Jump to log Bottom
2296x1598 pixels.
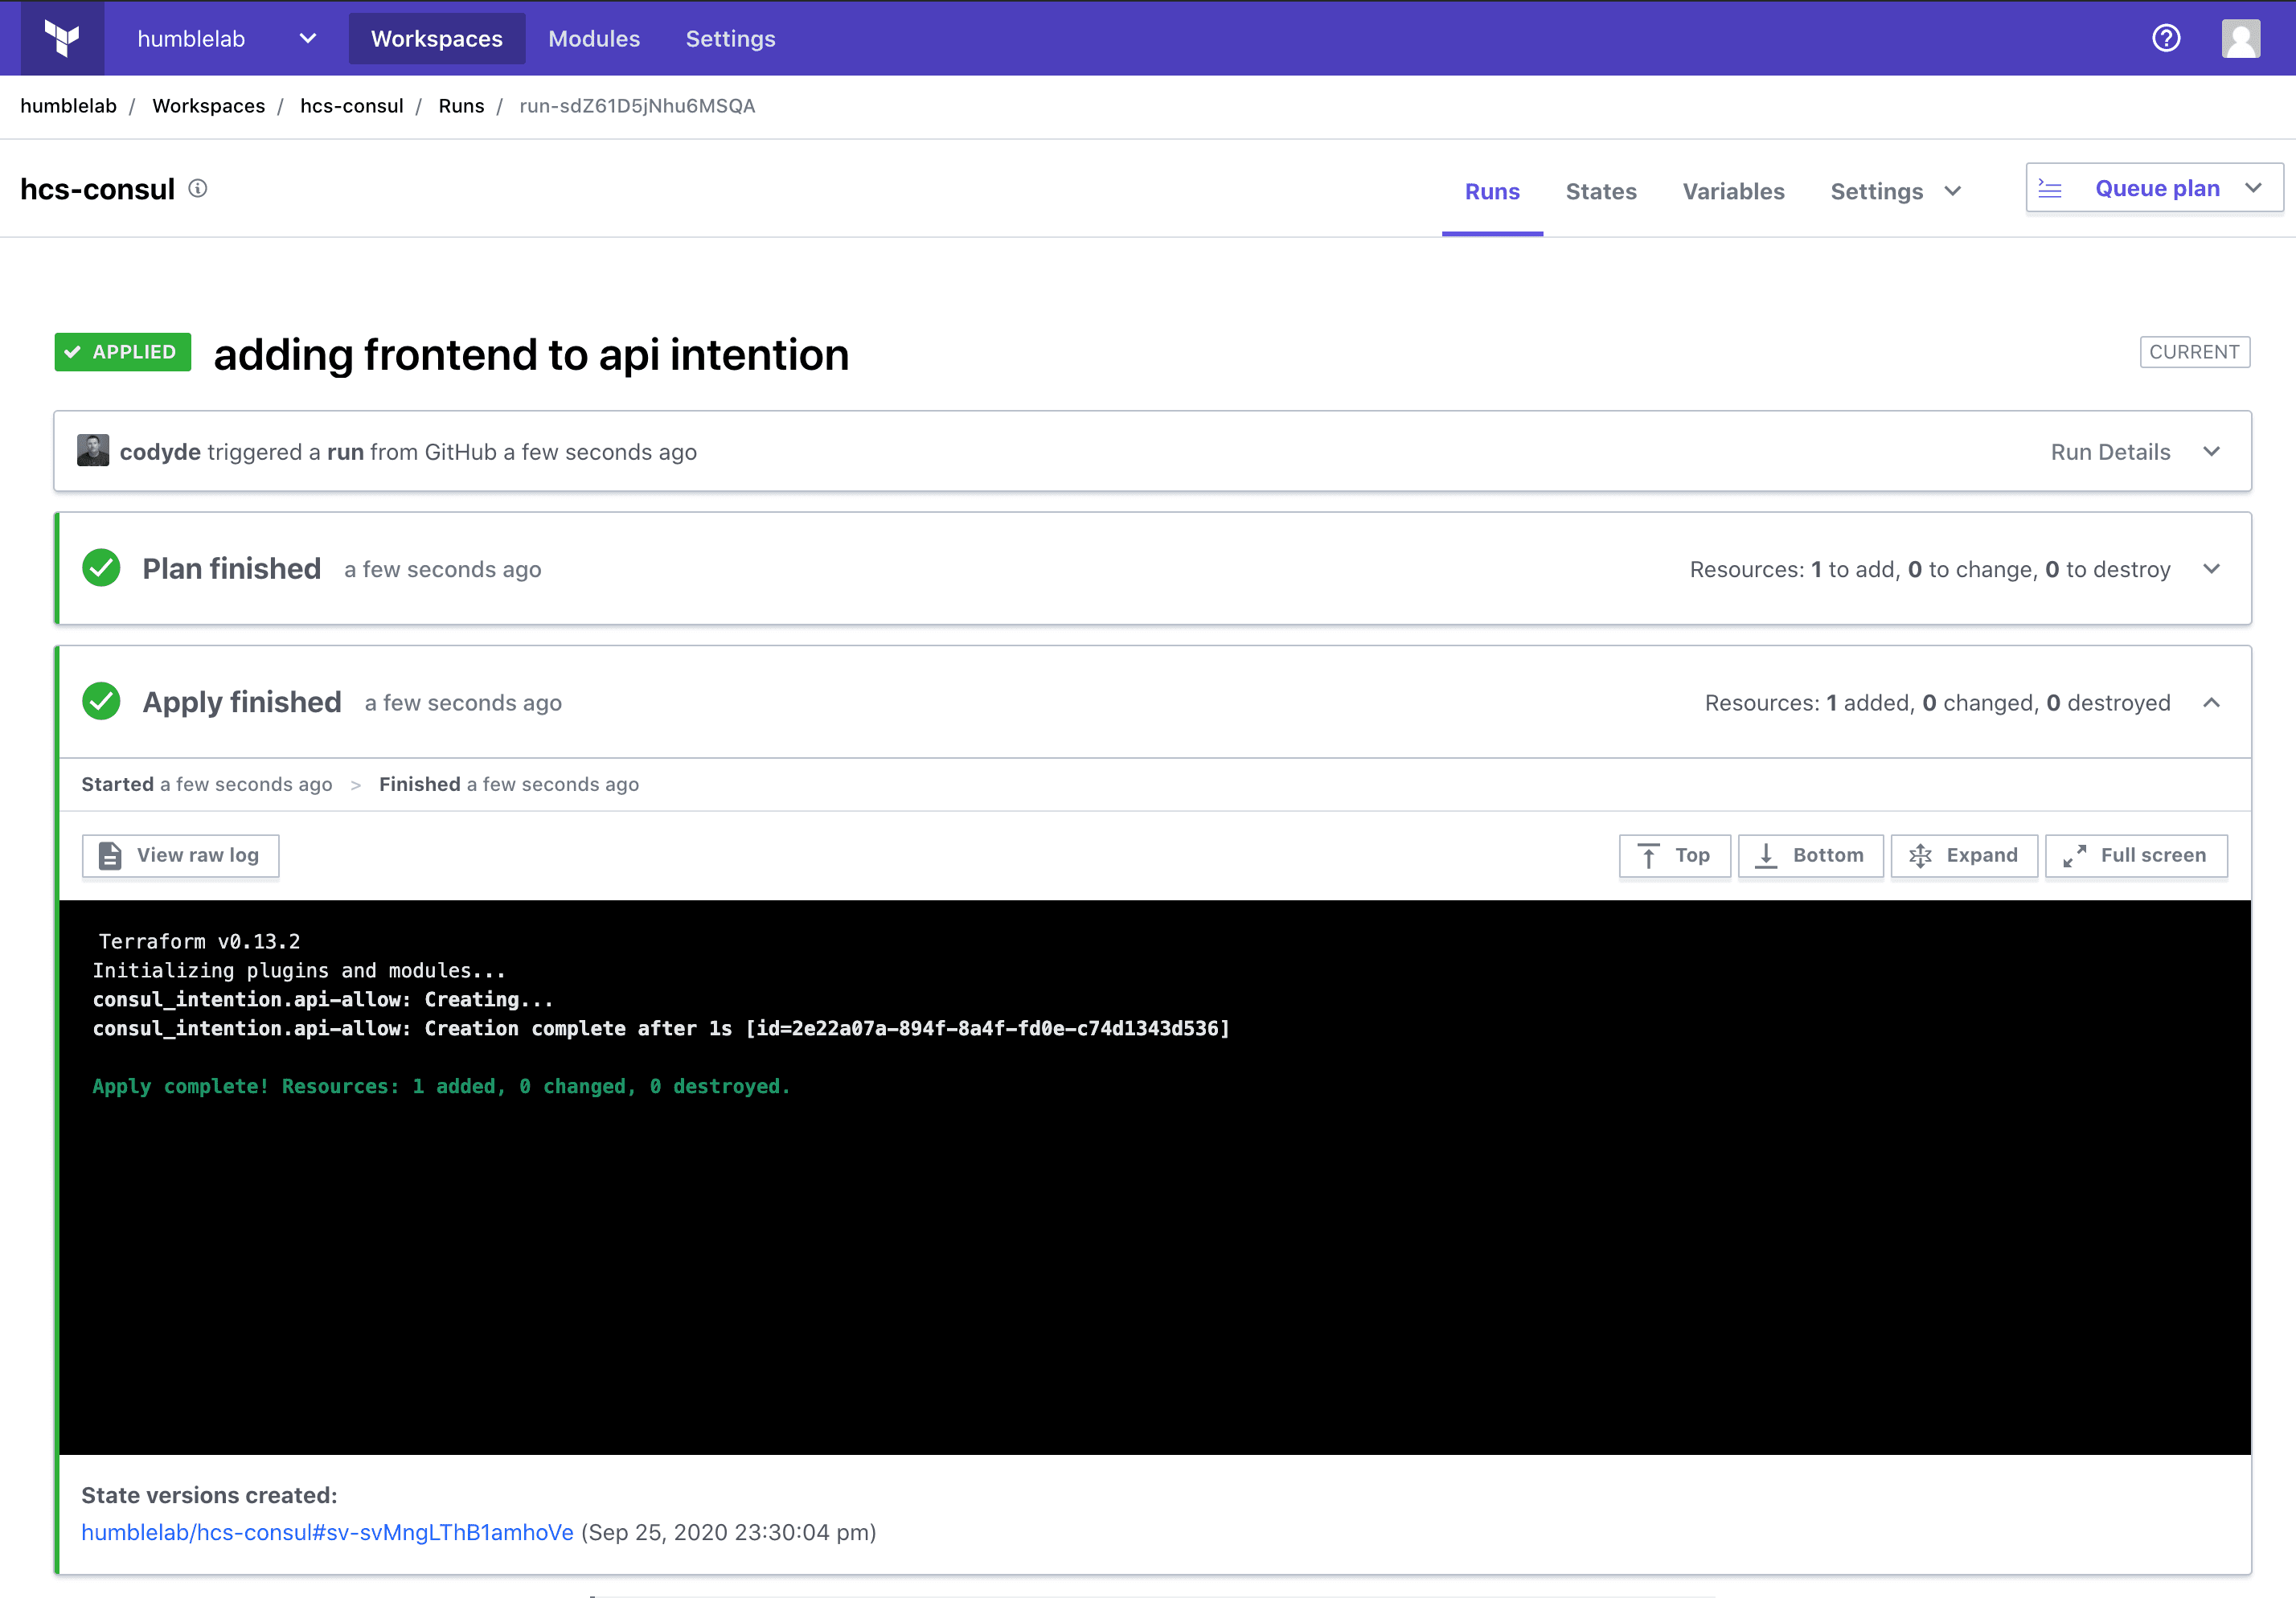pos(1810,856)
